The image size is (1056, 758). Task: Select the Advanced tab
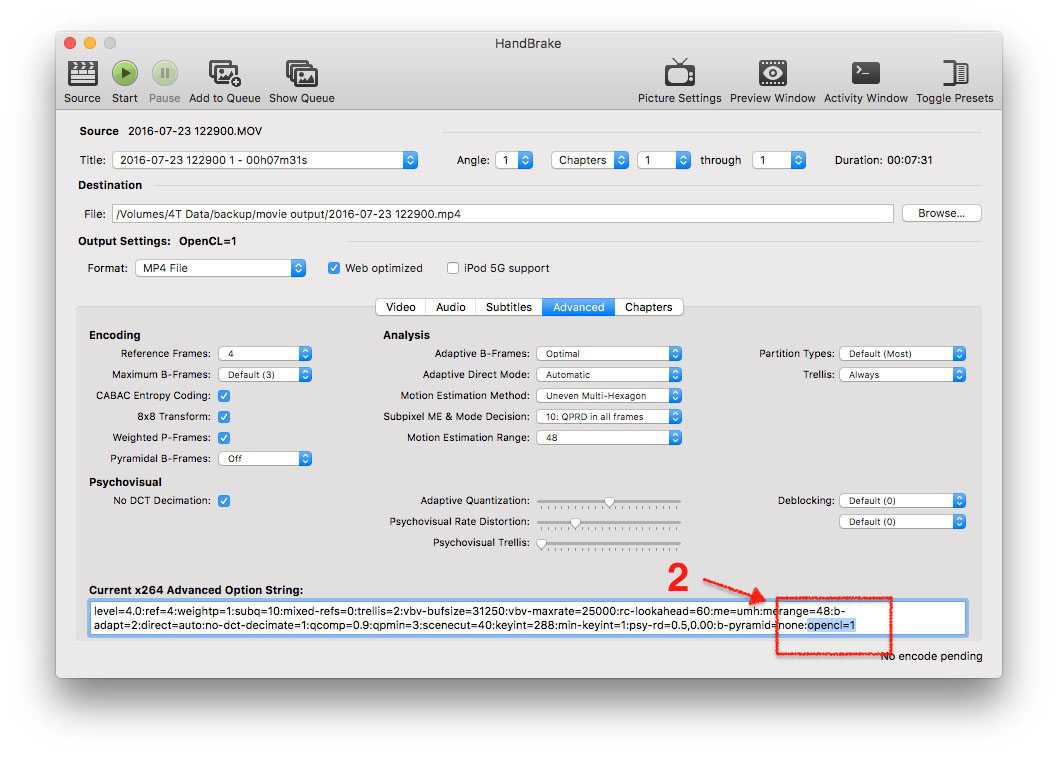pyautogui.click(x=579, y=307)
